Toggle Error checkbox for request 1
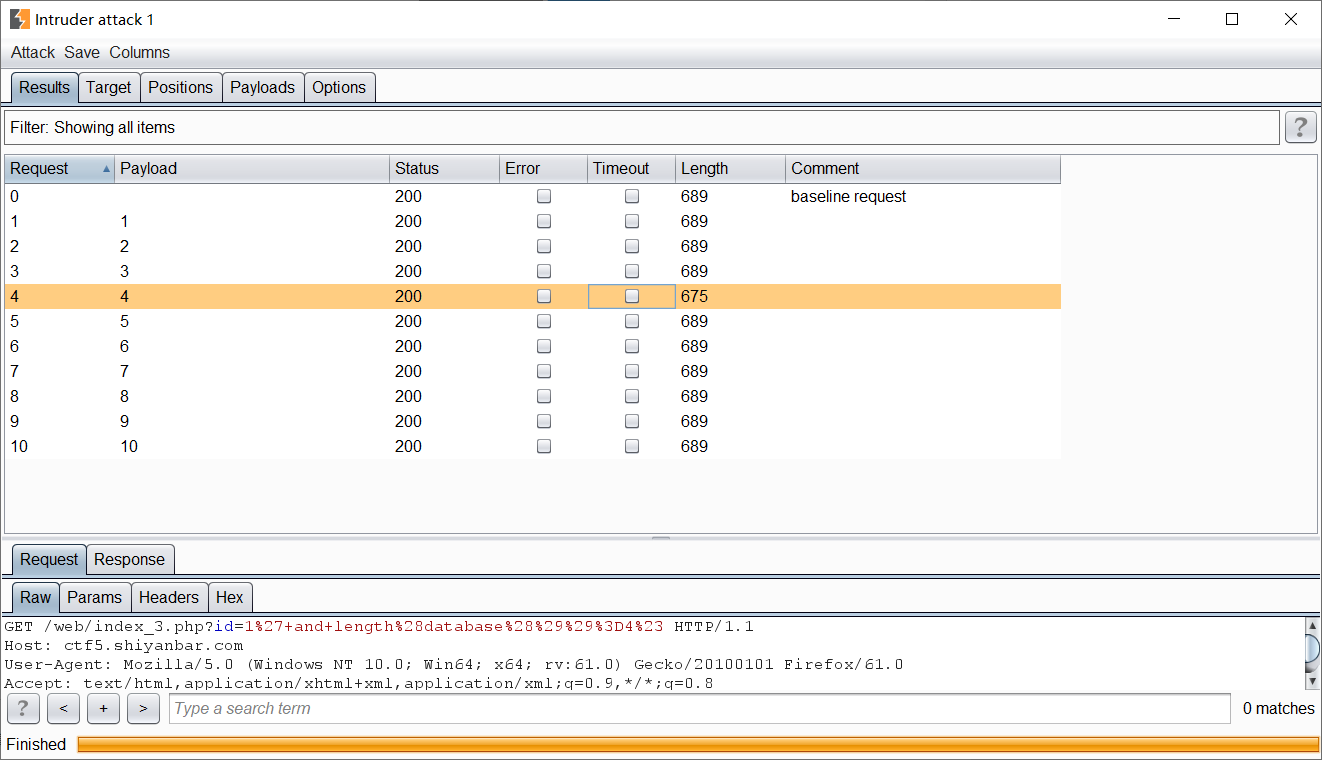 pyautogui.click(x=544, y=222)
